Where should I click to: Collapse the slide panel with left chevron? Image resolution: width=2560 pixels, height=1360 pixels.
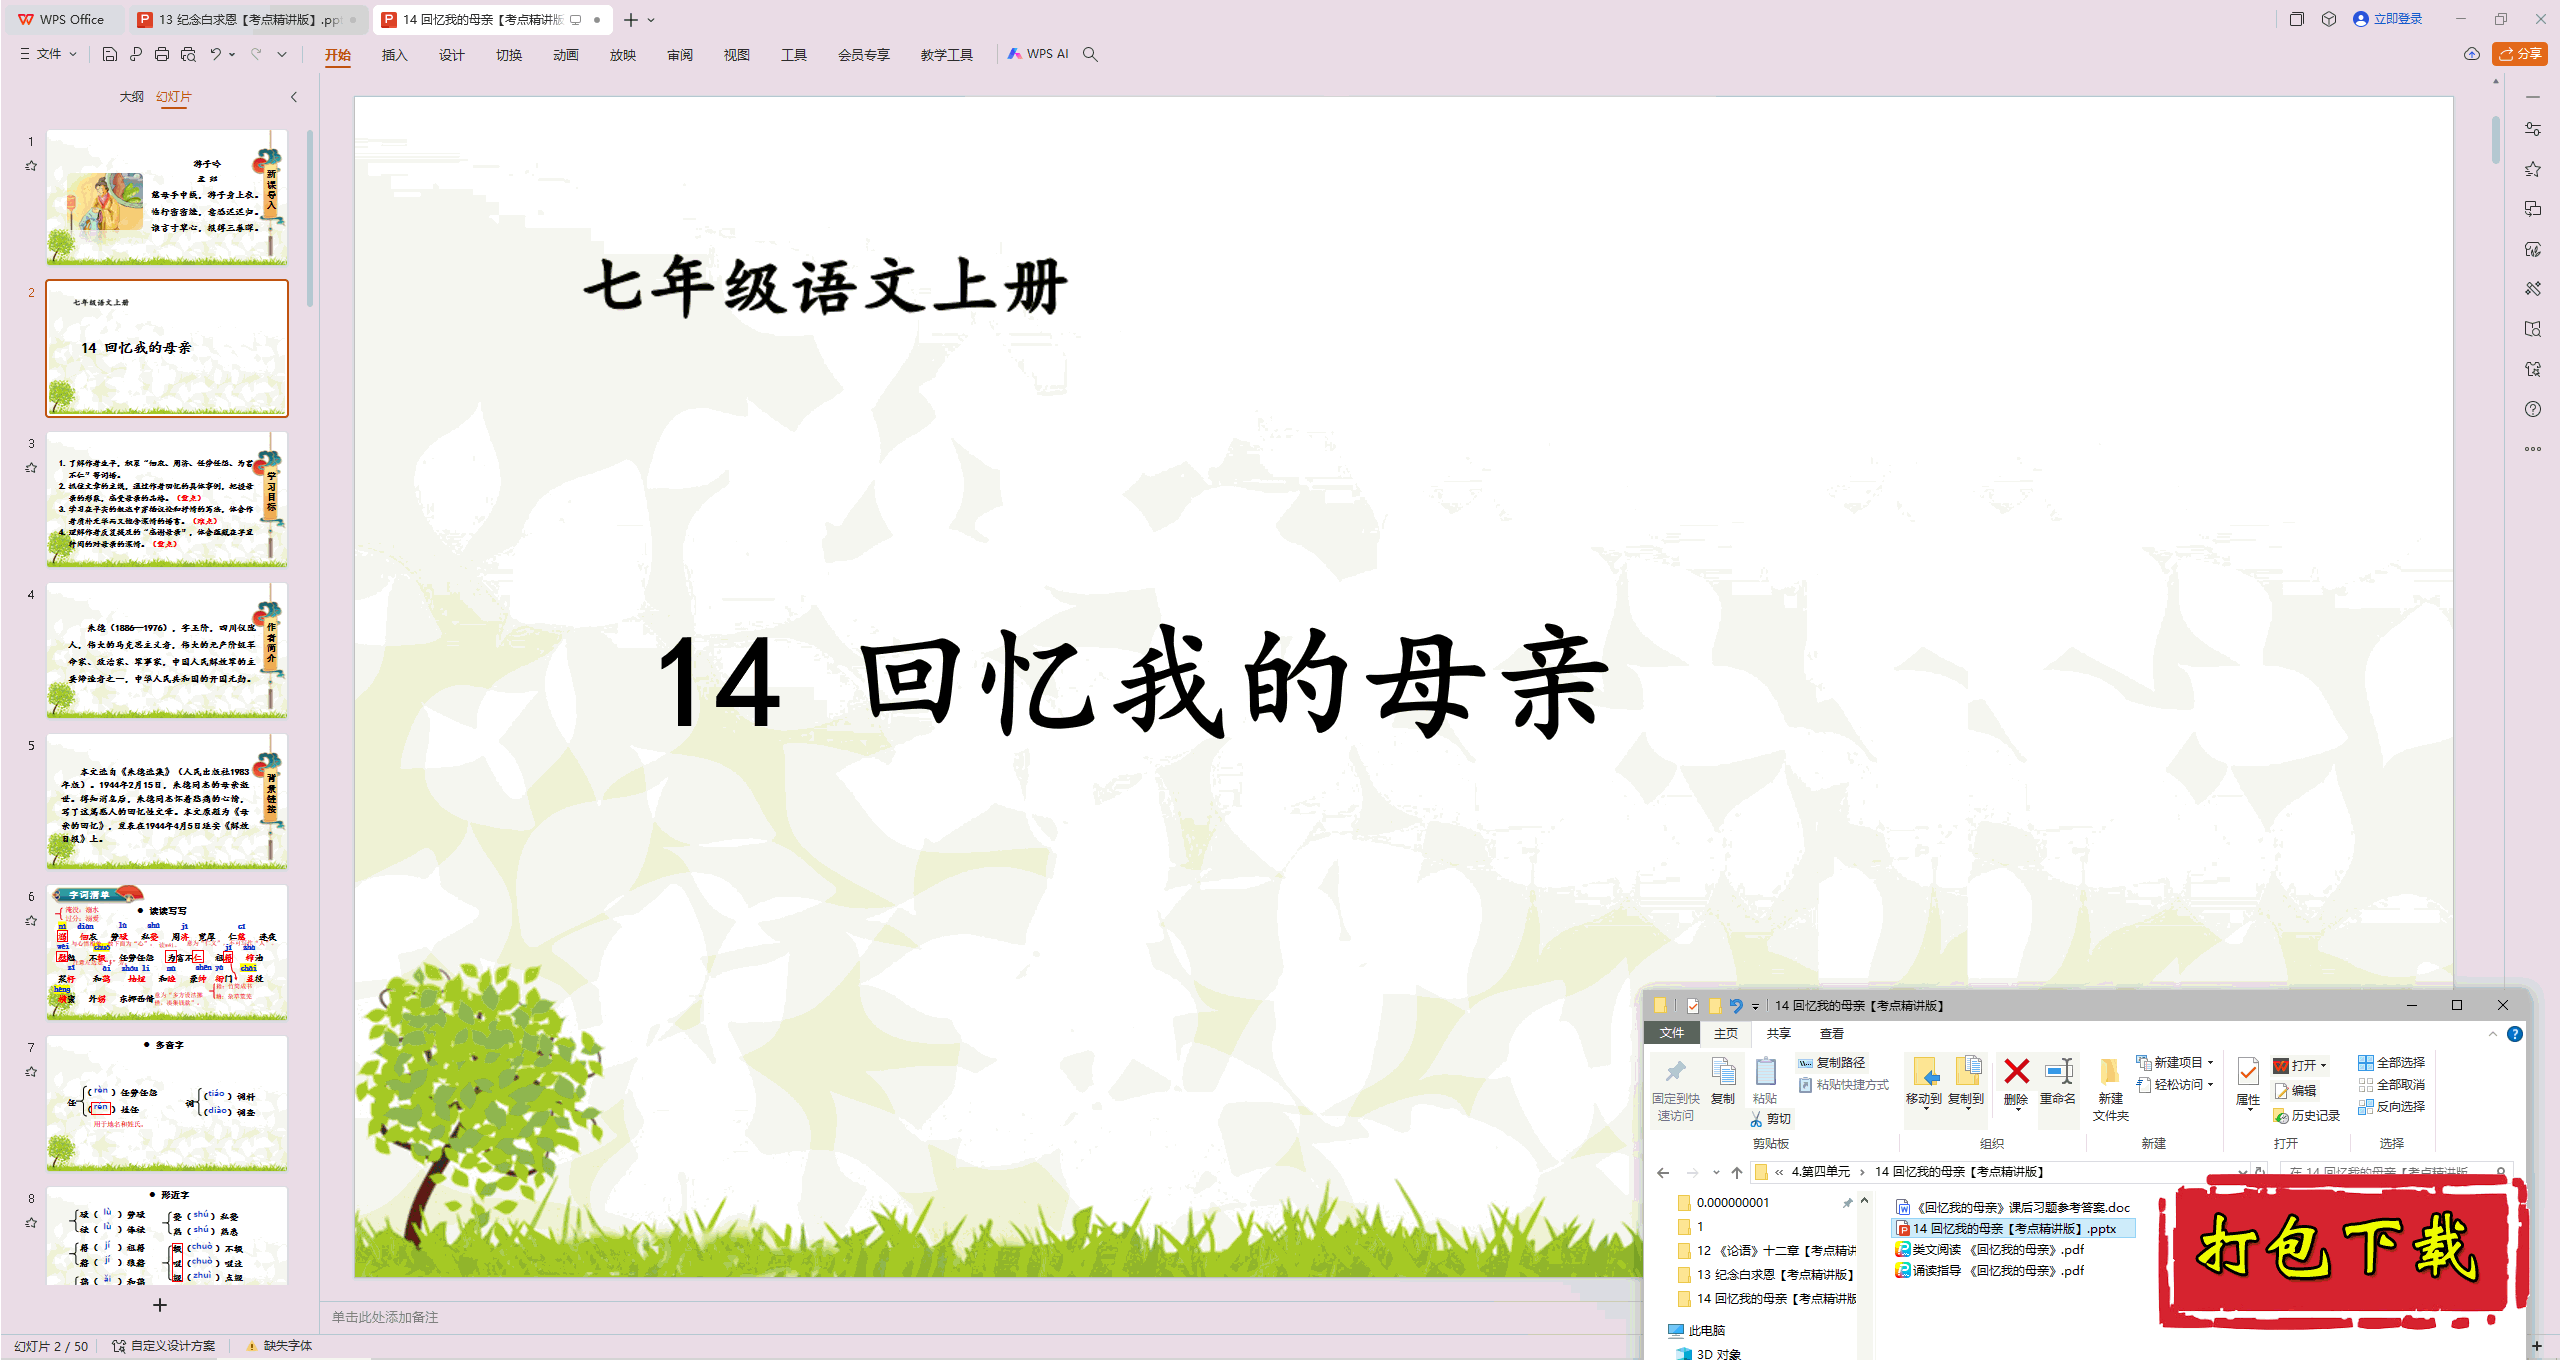(x=294, y=97)
